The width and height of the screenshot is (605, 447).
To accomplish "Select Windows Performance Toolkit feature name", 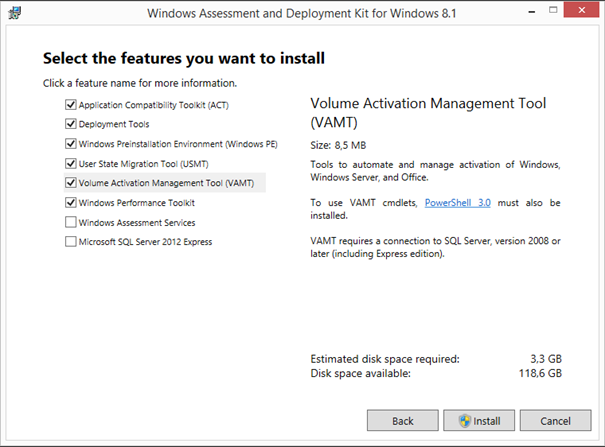I will 137,203.
